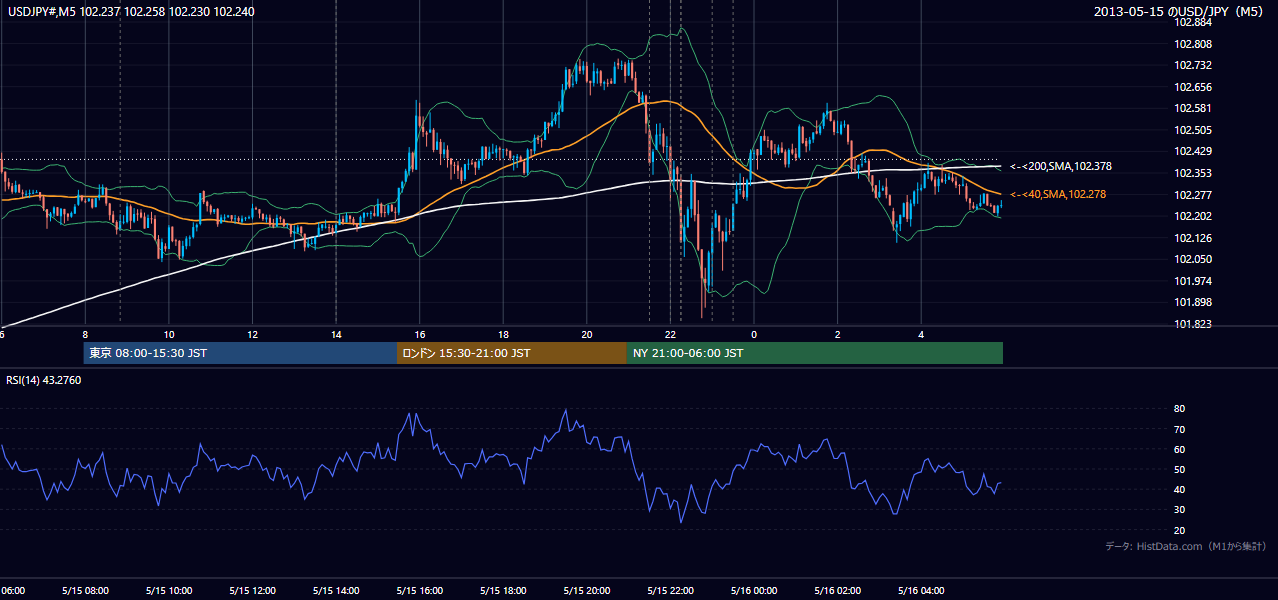Click RSI scale value 40

tap(1180, 489)
